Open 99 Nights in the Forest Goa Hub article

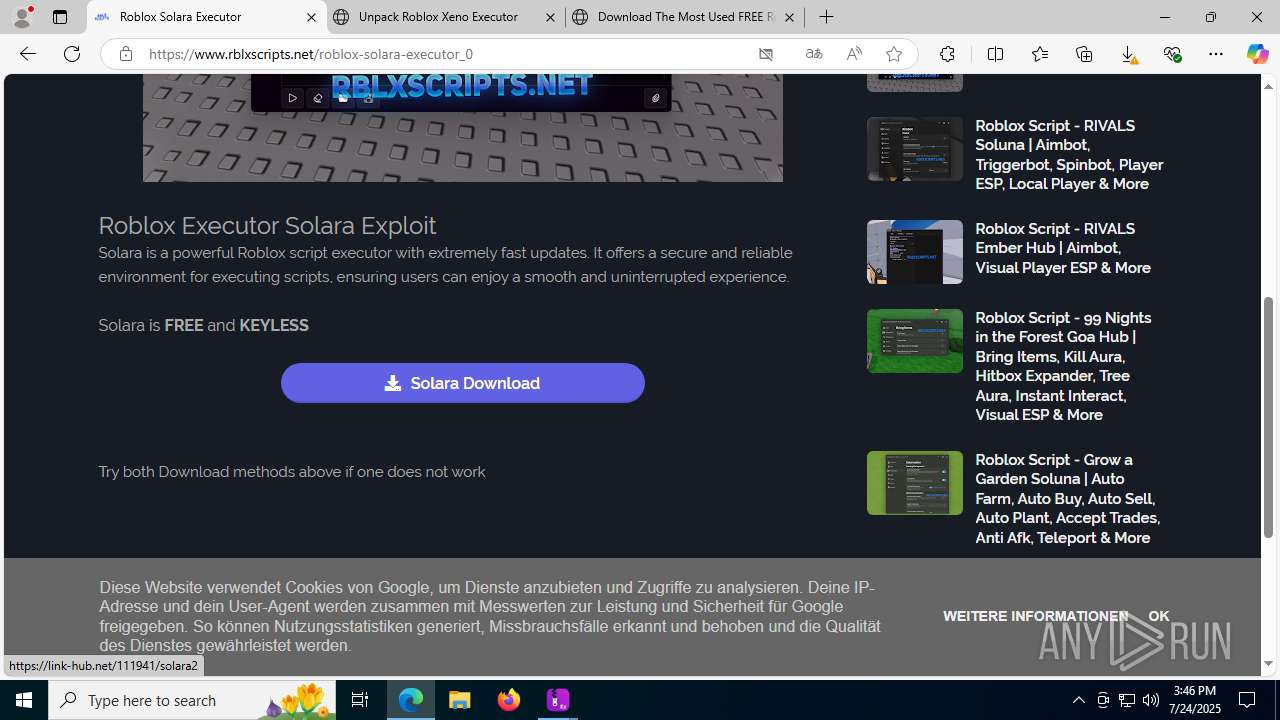(1064, 366)
